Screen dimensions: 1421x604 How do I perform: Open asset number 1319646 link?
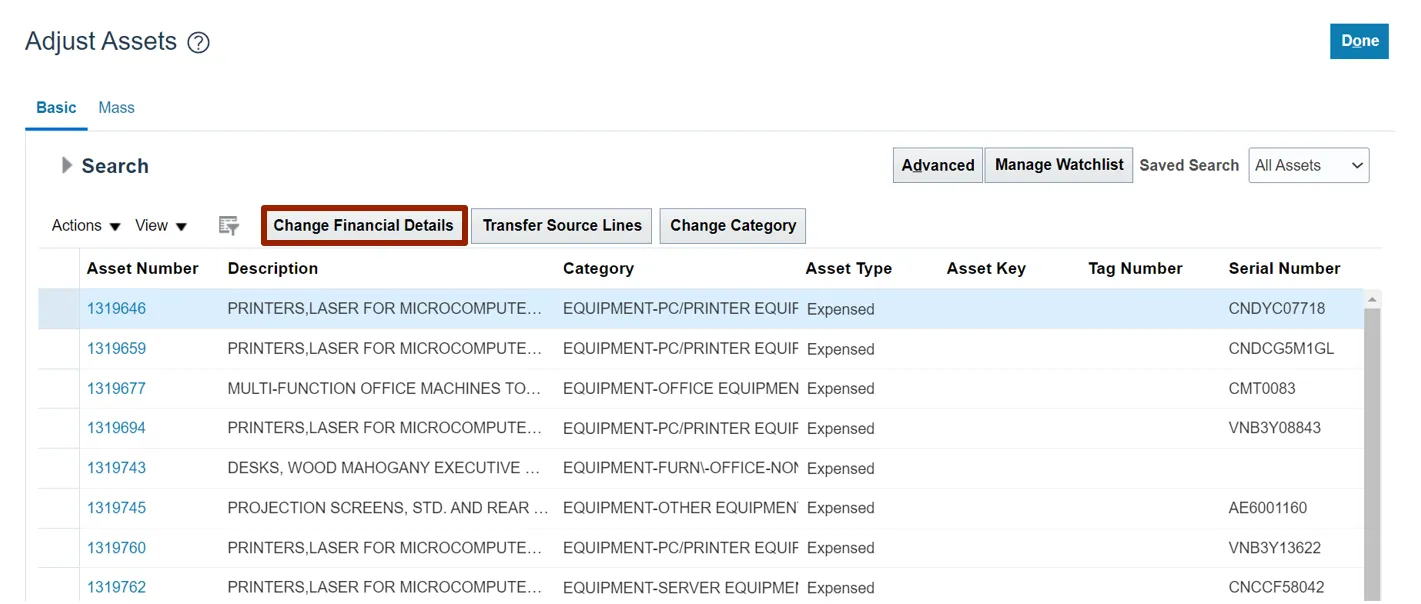point(116,309)
